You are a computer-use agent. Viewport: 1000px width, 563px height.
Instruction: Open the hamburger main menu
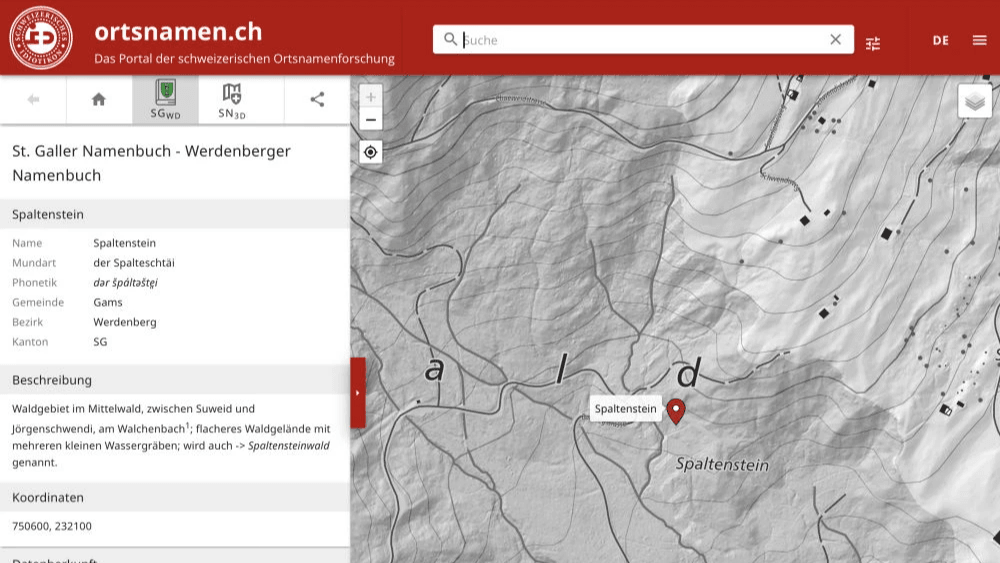(980, 40)
